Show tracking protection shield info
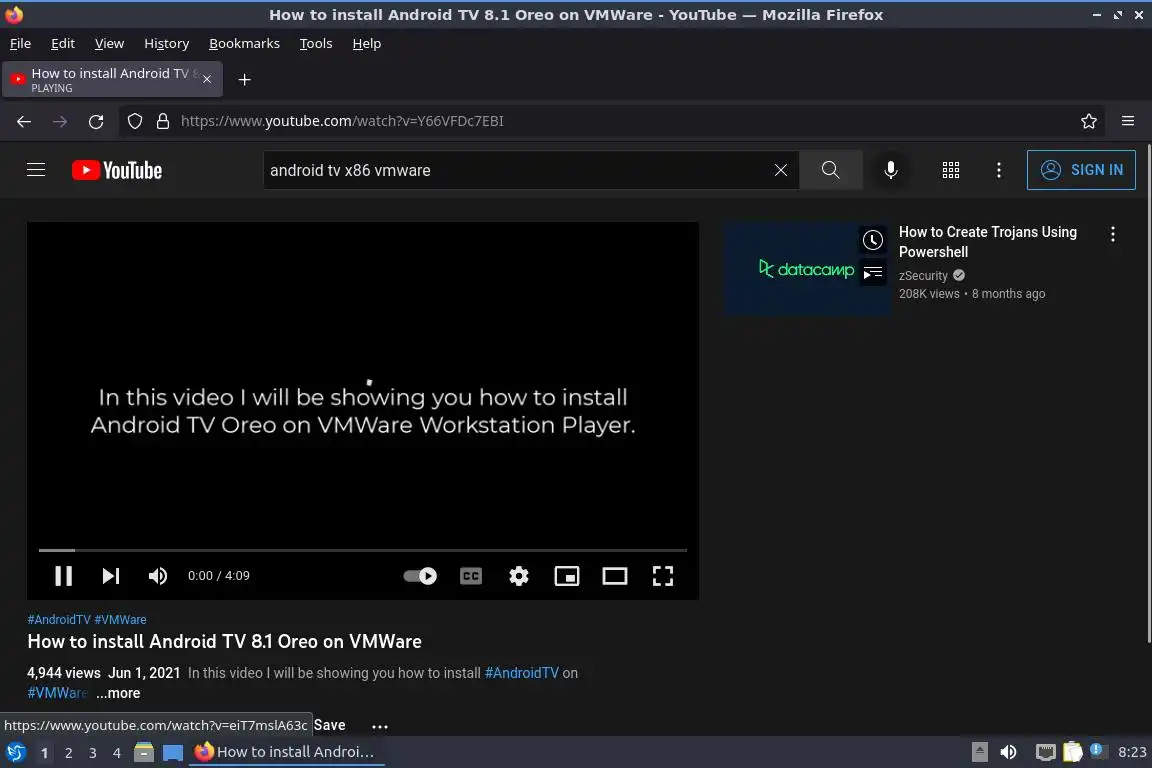This screenshot has width=1152, height=768. (134, 121)
